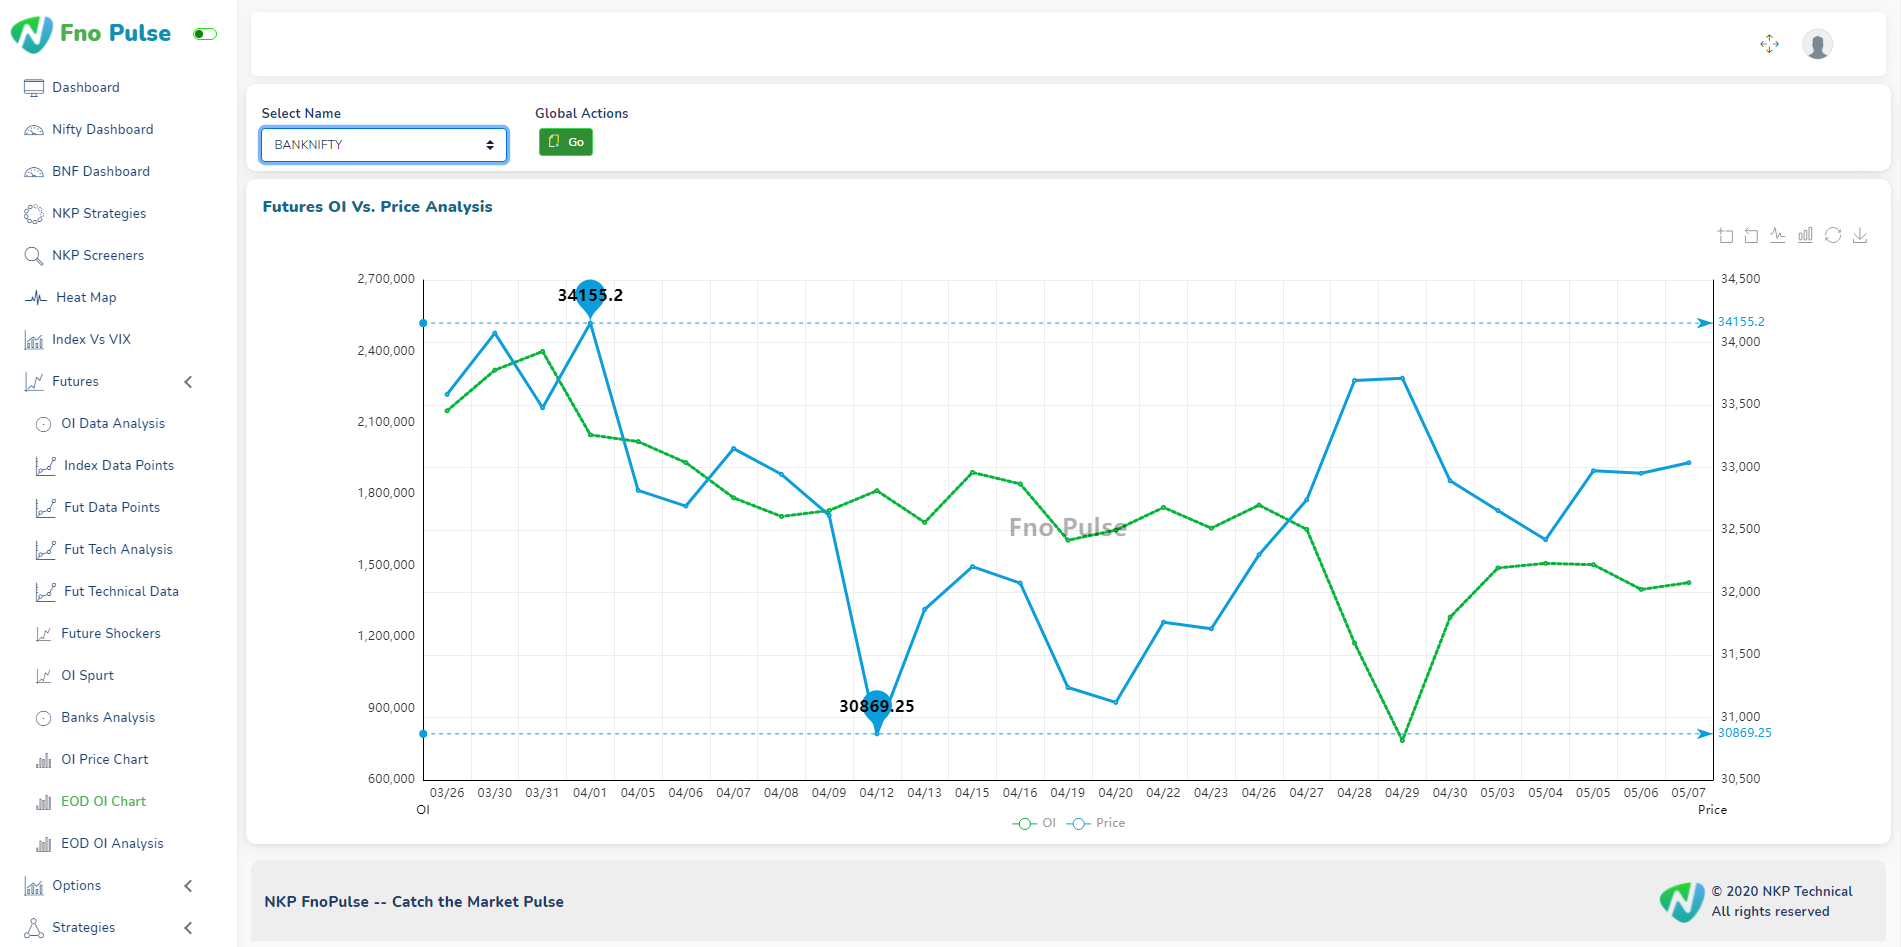This screenshot has height=947, width=1901.
Task: Open the user profile avatar
Action: 1817,44
